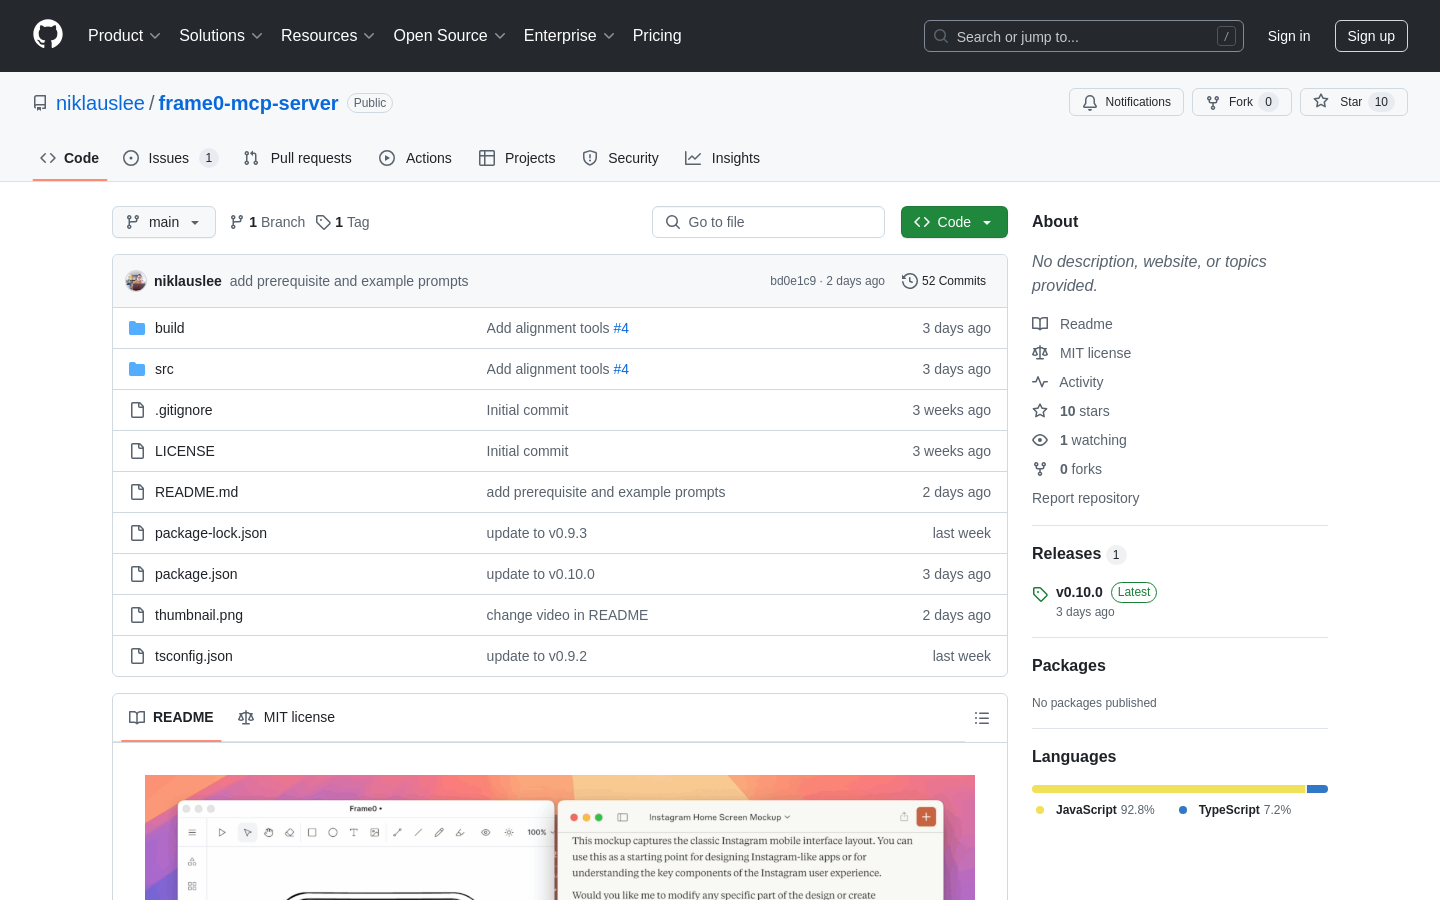
Task: Click the bell icon for Notifications
Action: 1090,102
